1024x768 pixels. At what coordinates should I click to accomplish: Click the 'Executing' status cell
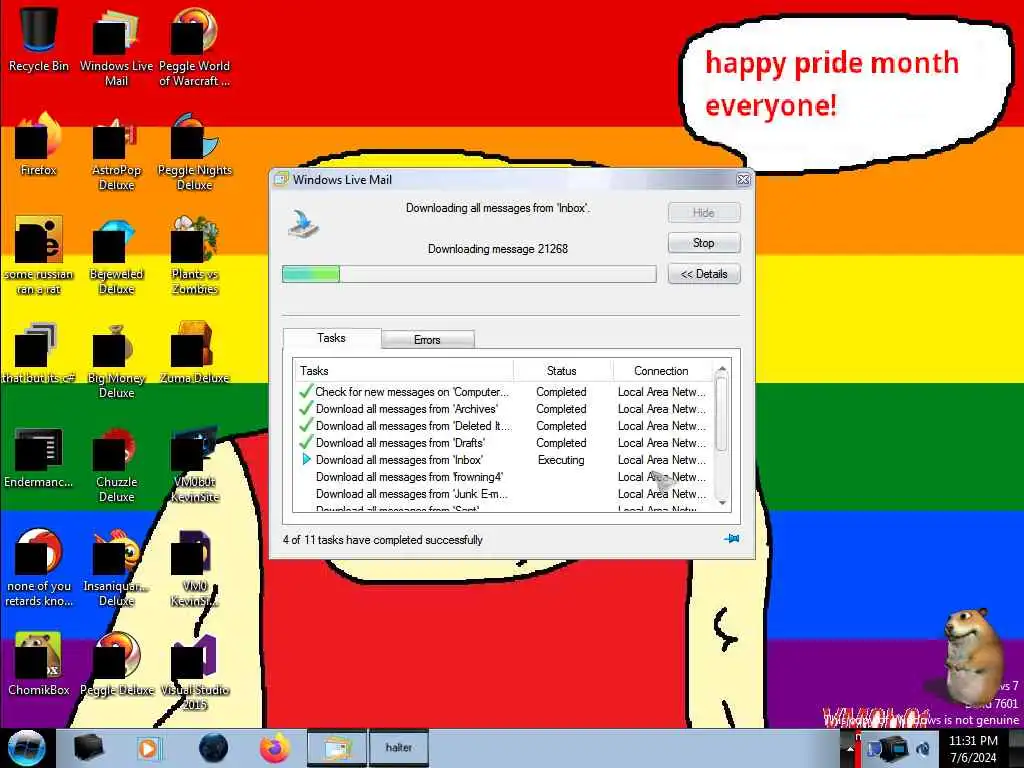pos(561,460)
